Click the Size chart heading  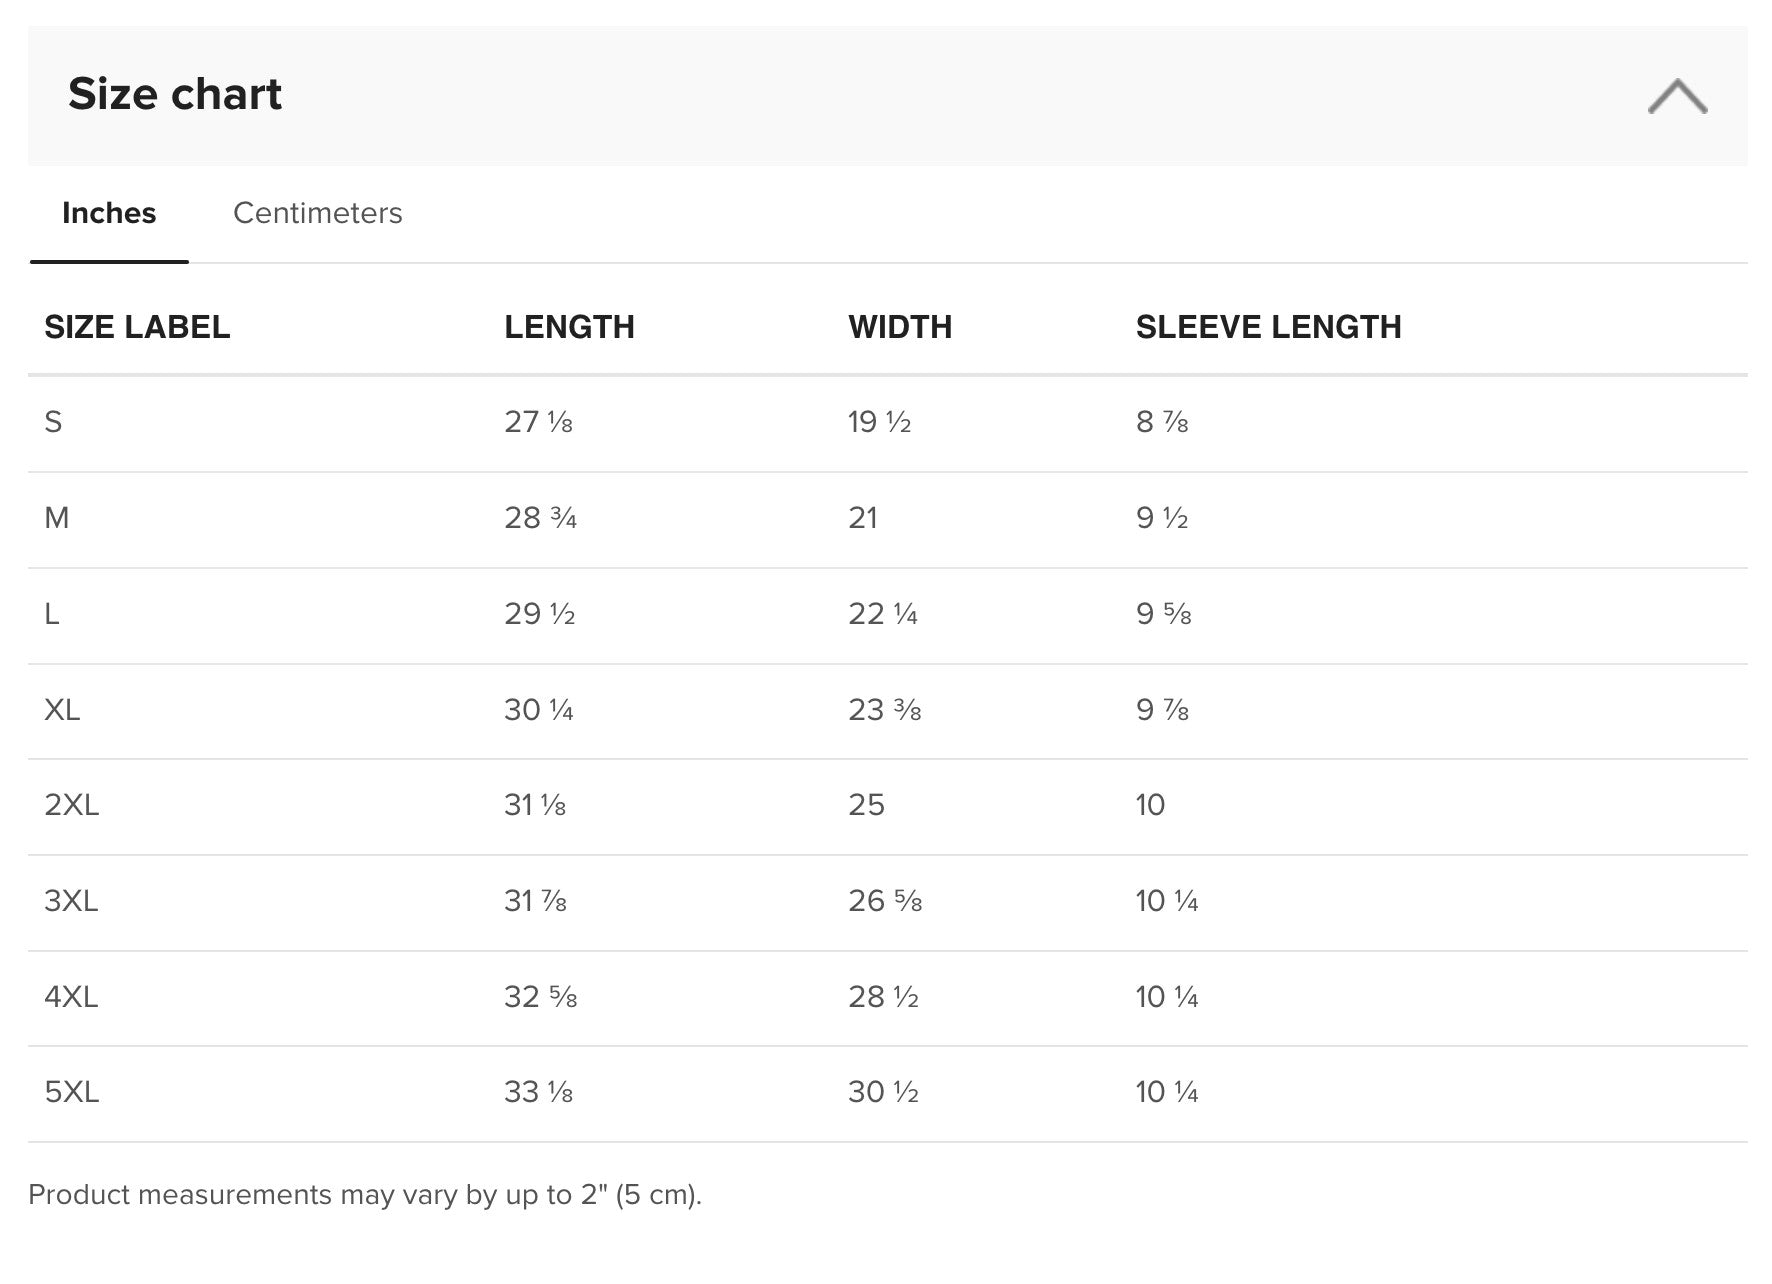pos(175,94)
